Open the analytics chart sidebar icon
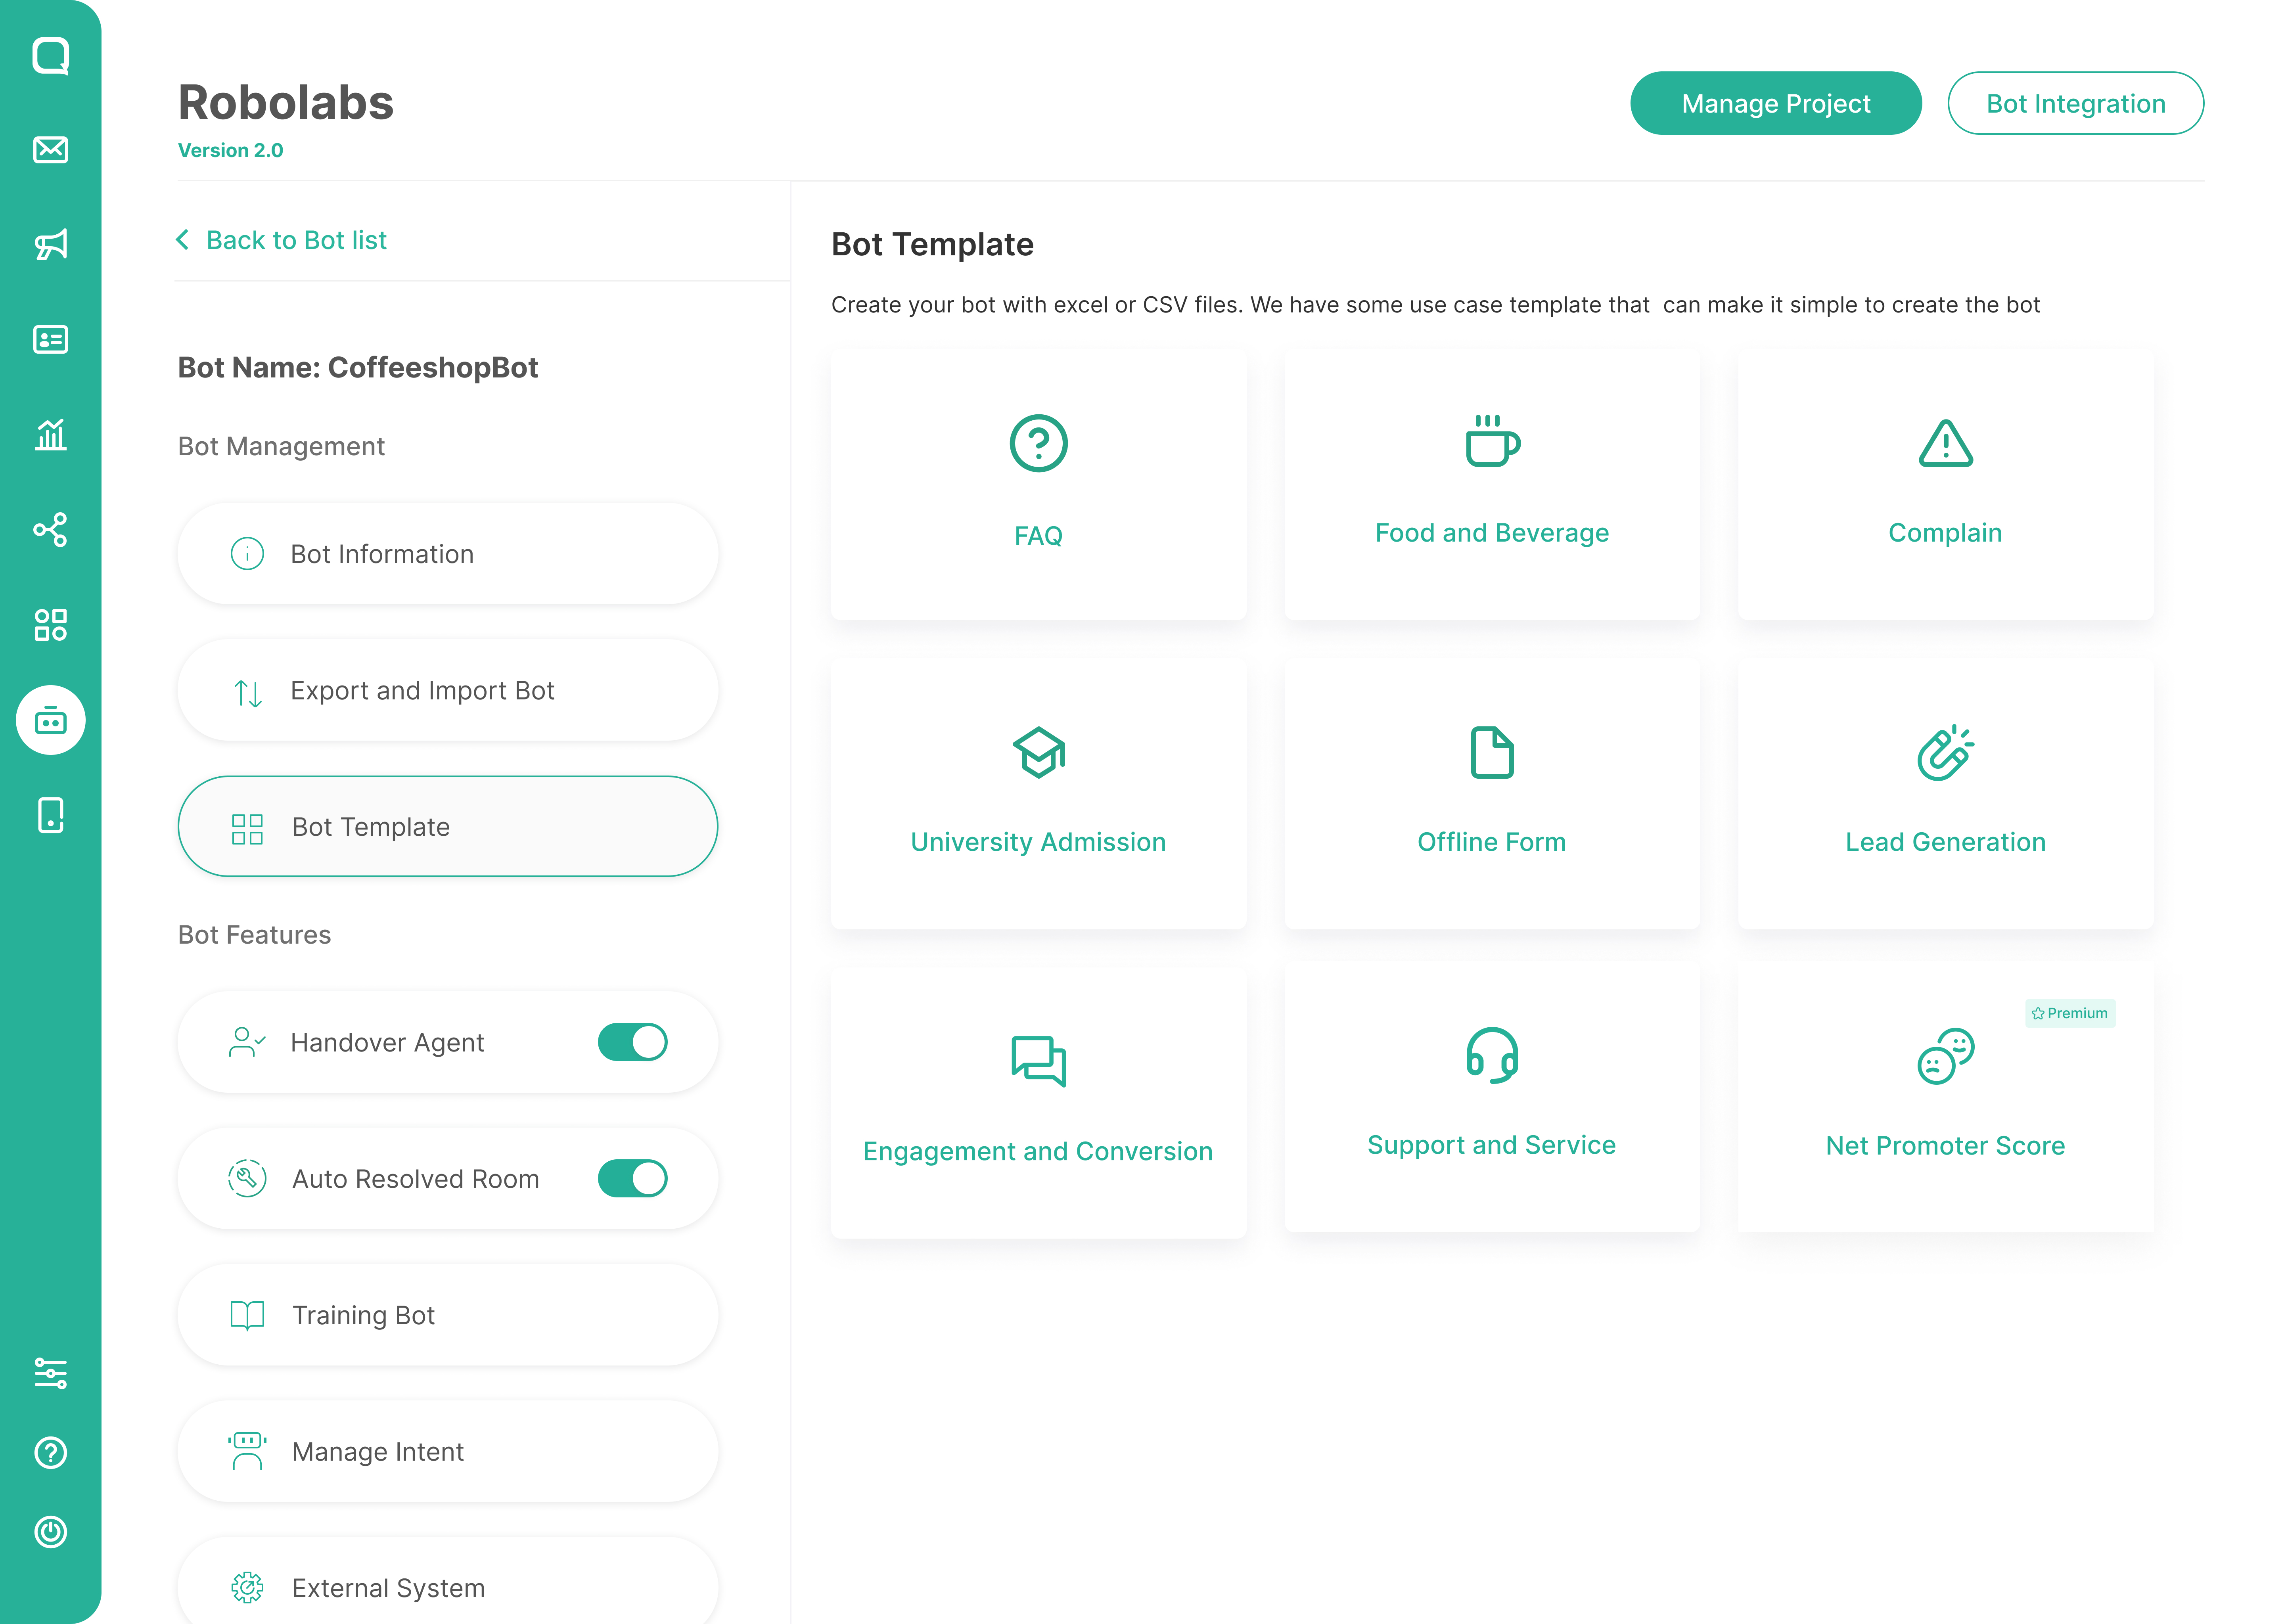Screen dimensions: 2284x1624 coord(50,434)
